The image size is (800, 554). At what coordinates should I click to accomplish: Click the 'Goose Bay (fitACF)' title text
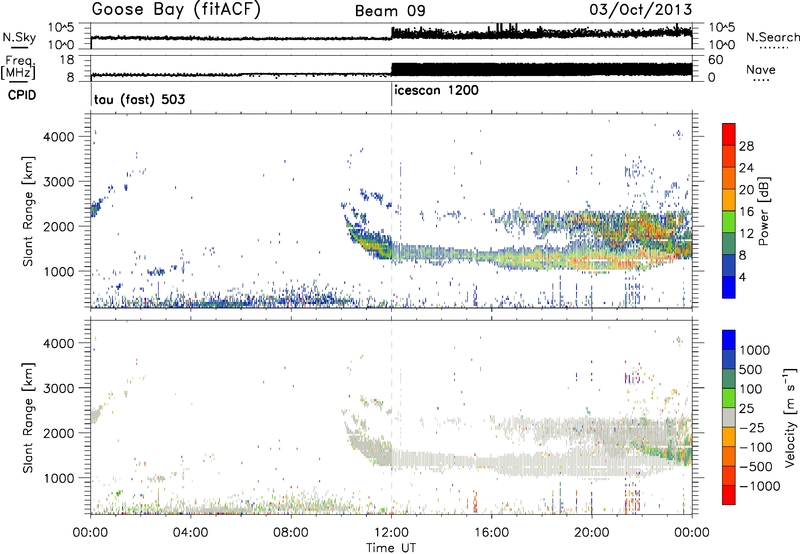176,10
